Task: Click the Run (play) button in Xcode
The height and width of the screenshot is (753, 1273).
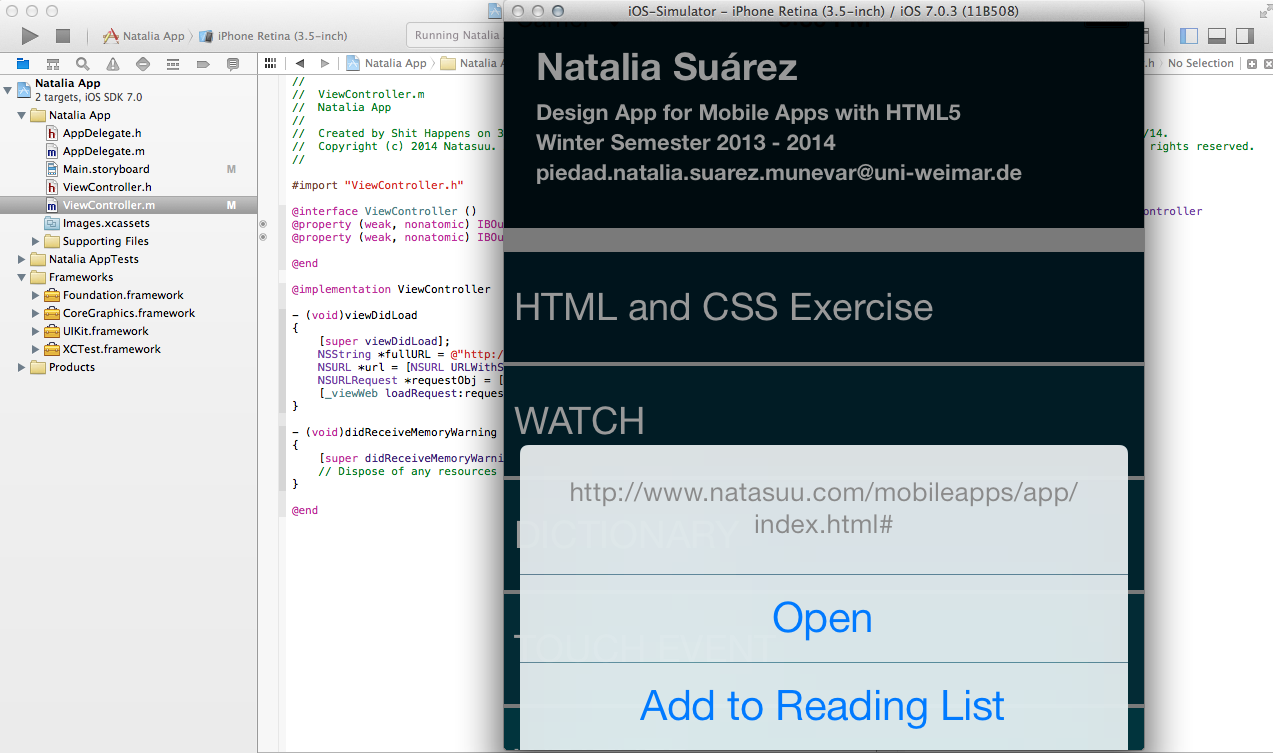Action: [30, 36]
